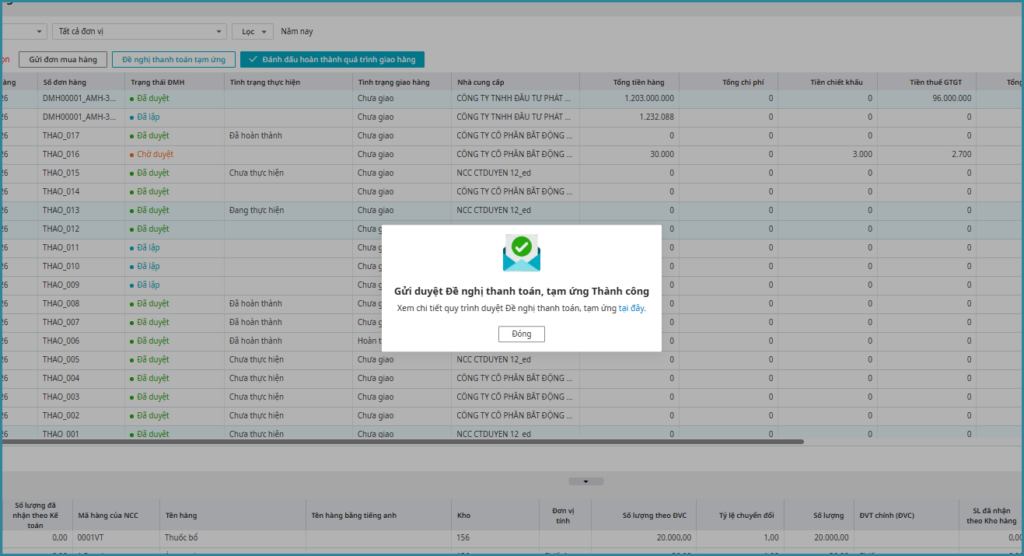Open the Lọc filter dropdown
Screen dimensions: 1024x556
coord(253,31)
